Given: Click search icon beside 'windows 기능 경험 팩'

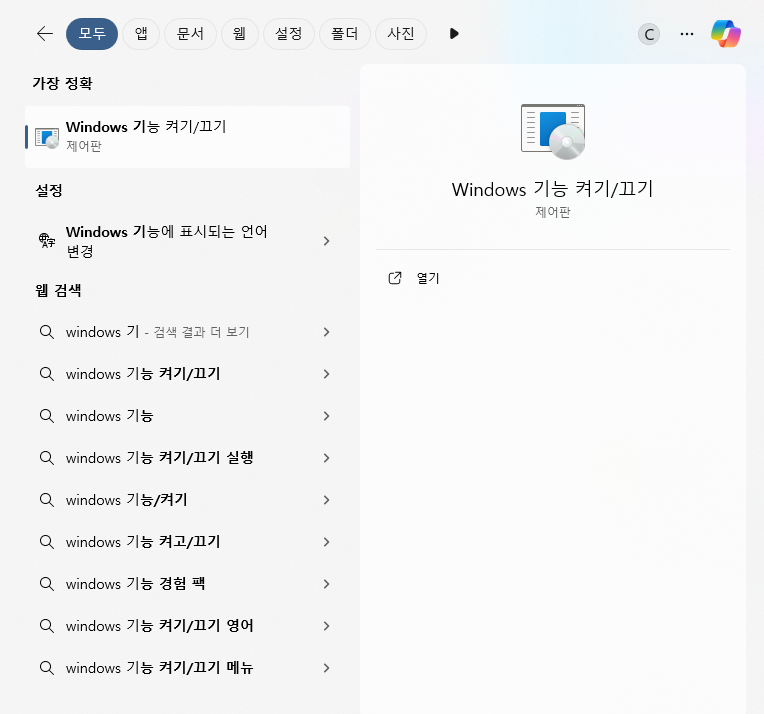Looking at the screenshot, I should coord(47,583).
